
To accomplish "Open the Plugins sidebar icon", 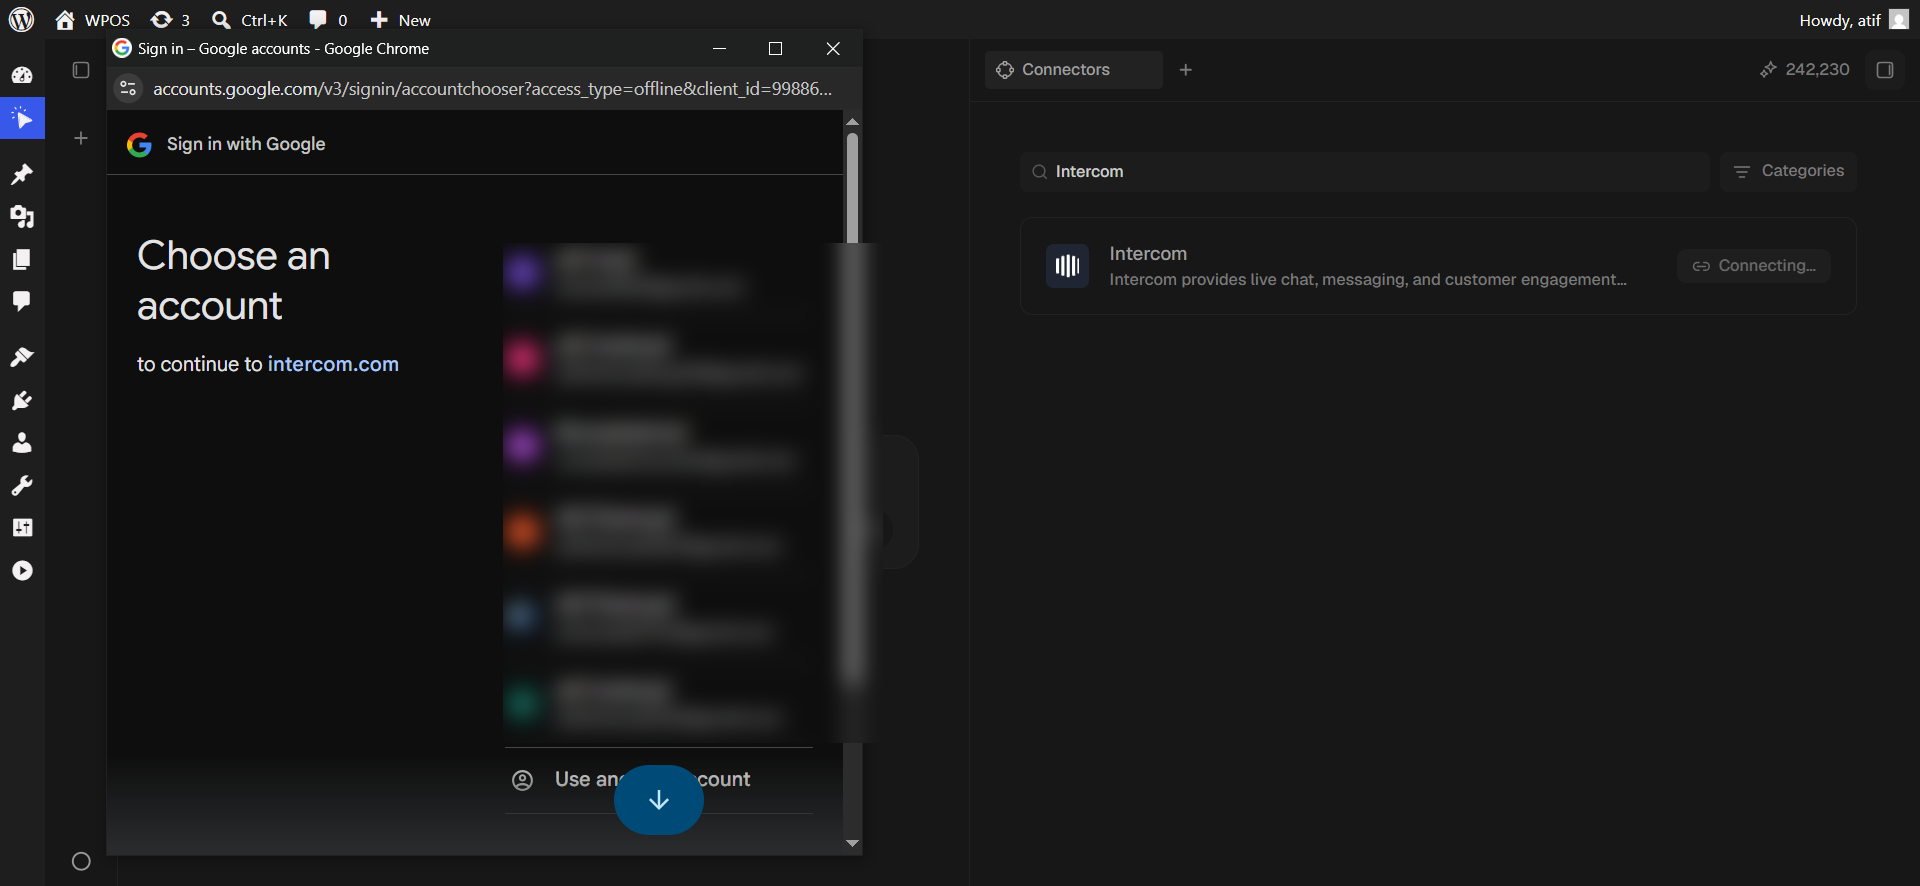I will point(22,400).
